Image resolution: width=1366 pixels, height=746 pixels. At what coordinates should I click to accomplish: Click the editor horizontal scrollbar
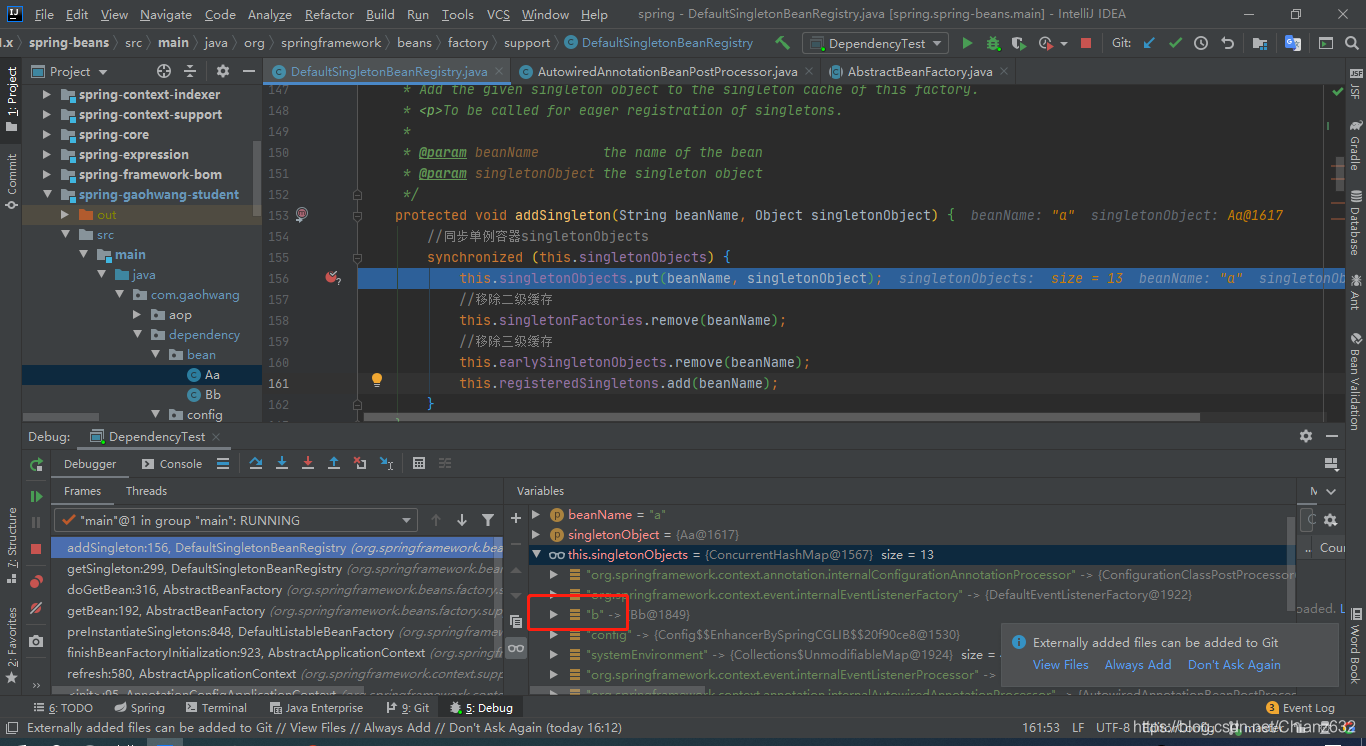click(780, 418)
